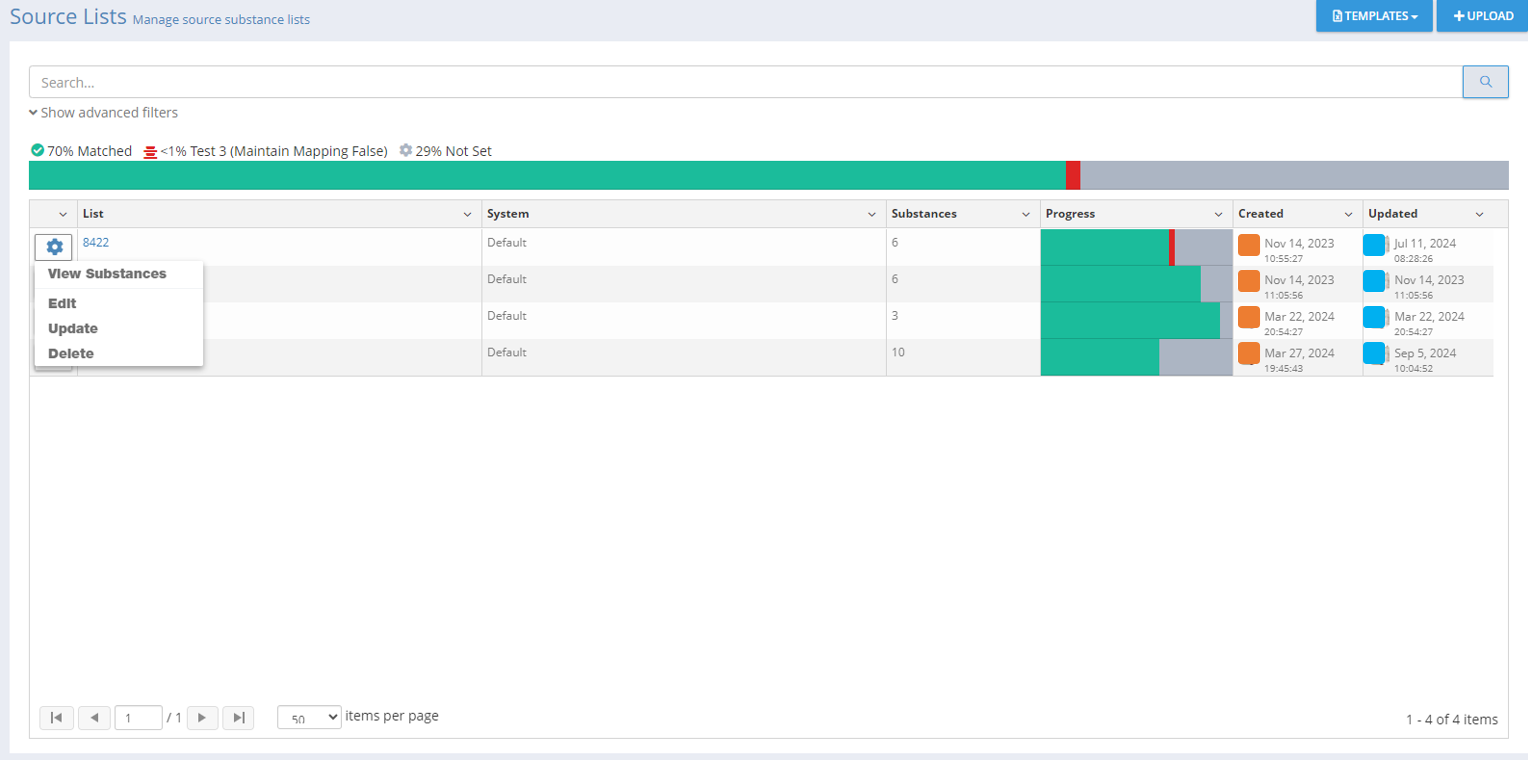Expand Show advanced filters
This screenshot has width=1528, height=766.
point(104,113)
